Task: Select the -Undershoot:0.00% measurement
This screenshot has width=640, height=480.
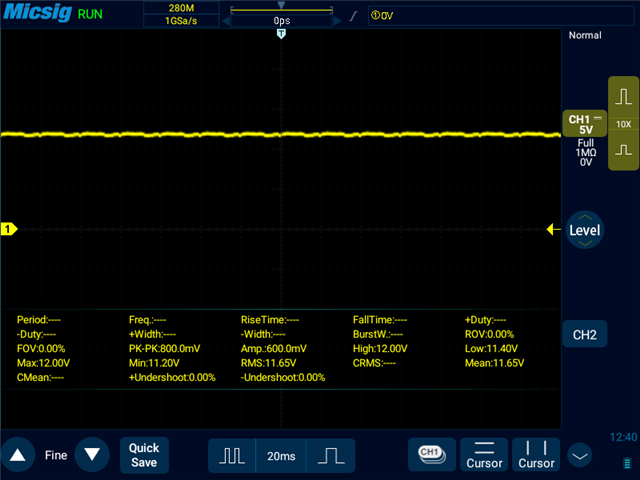Action: (283, 377)
